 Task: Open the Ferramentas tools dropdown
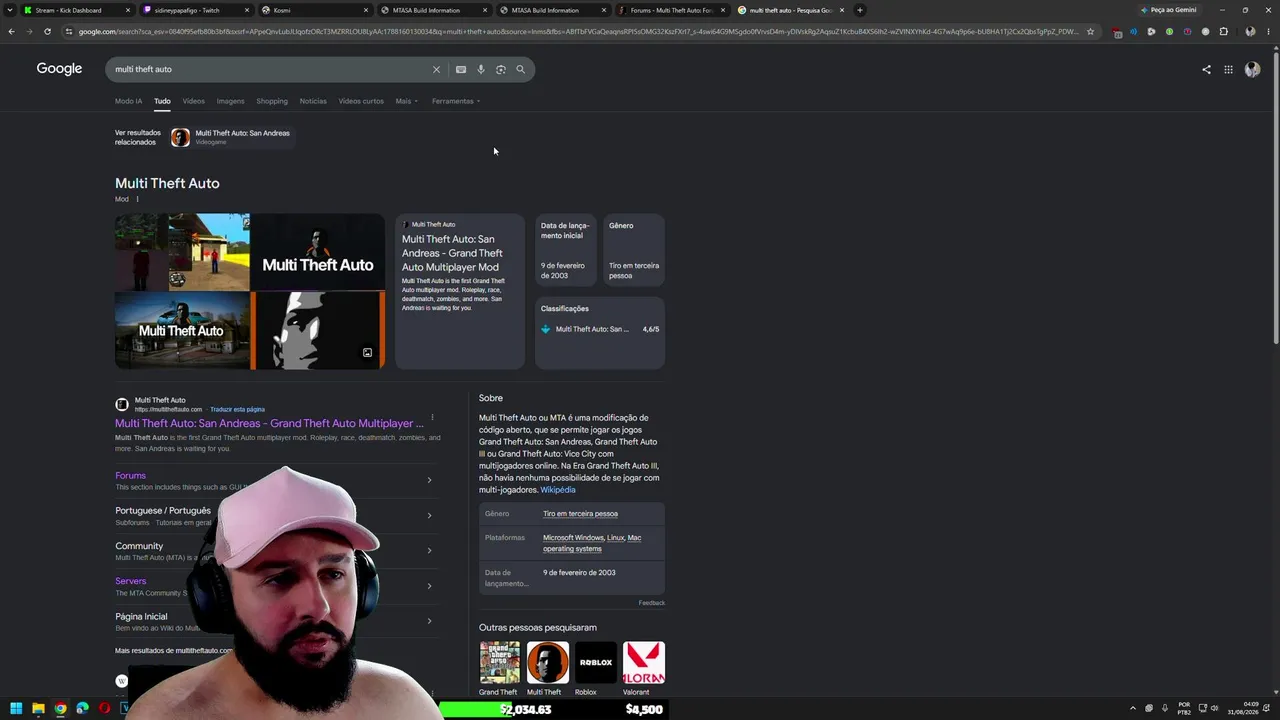tap(456, 101)
